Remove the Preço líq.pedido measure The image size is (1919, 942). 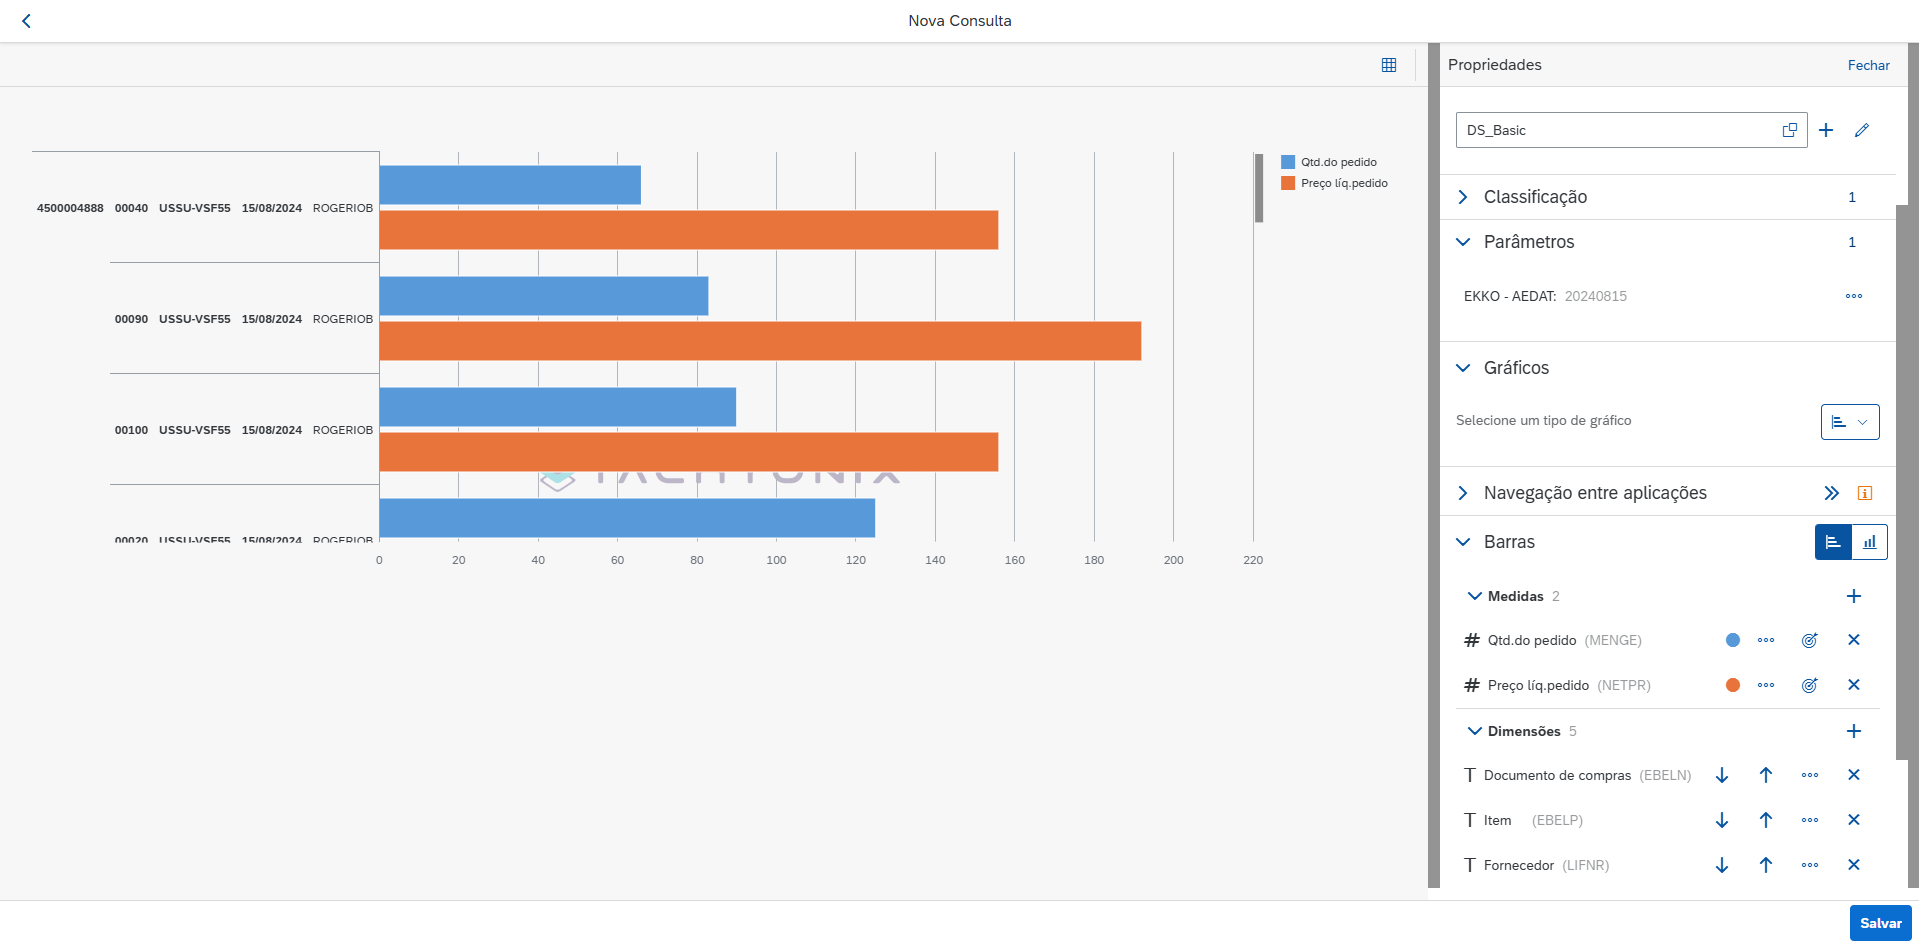tap(1853, 685)
